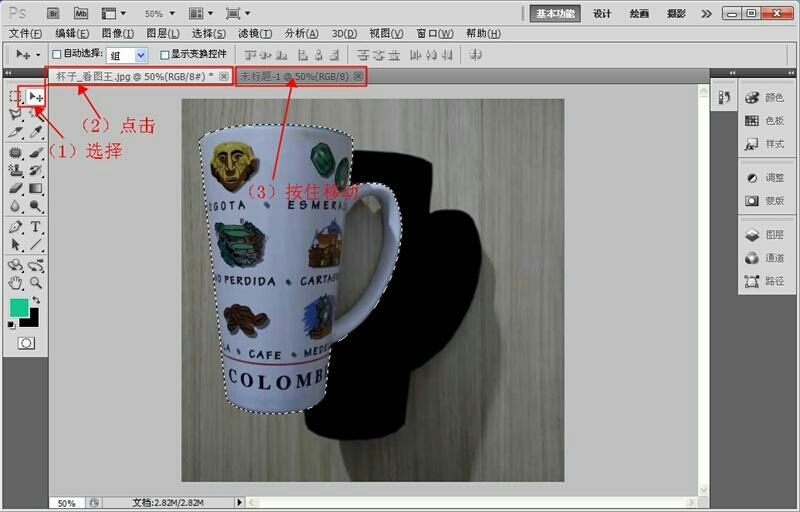Launch Adobe Bridge with Br icon
This screenshot has width=800, height=512.
click(53, 13)
